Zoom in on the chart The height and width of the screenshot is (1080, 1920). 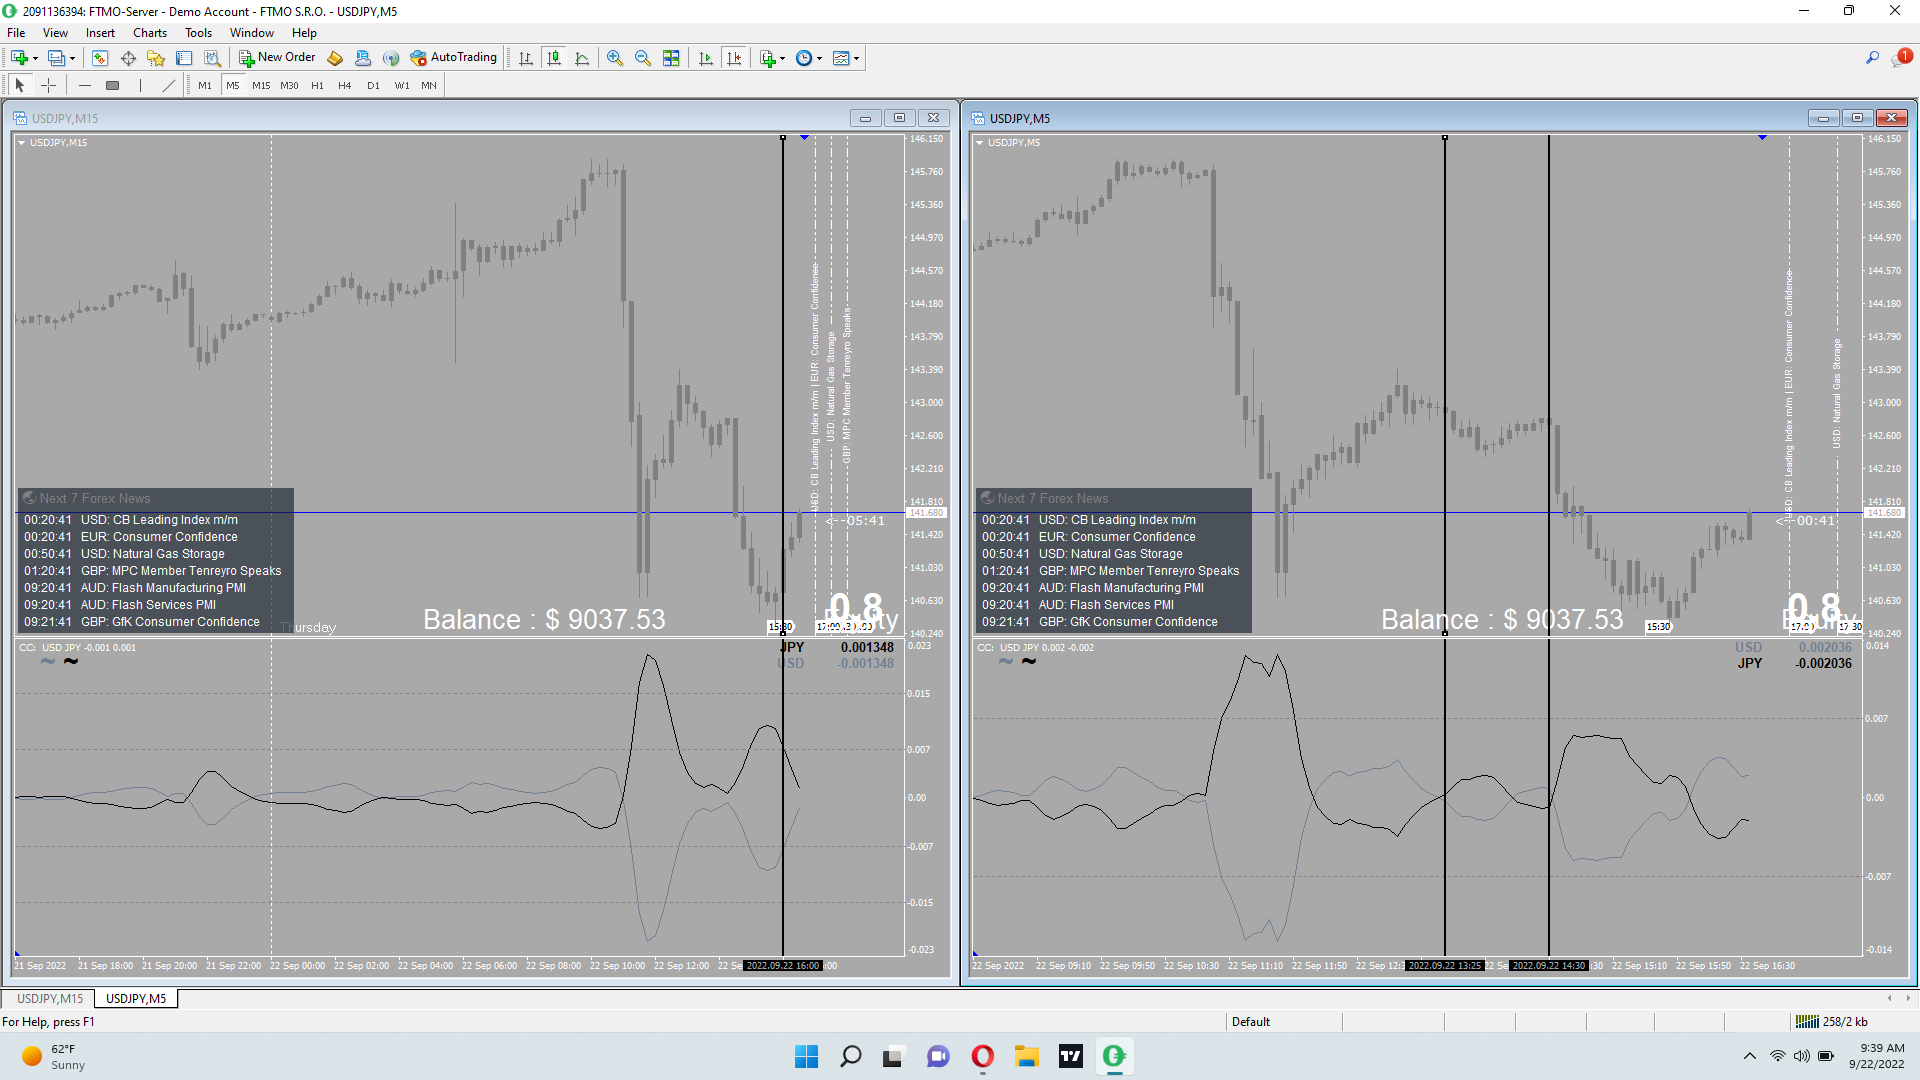pyautogui.click(x=615, y=58)
